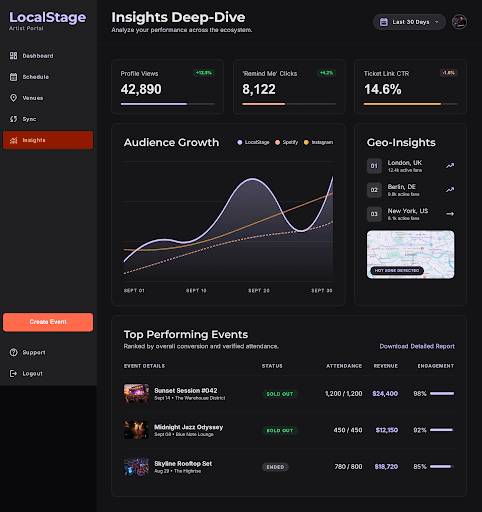Click the 1,200 / 1,200 attendance value

pos(344,394)
